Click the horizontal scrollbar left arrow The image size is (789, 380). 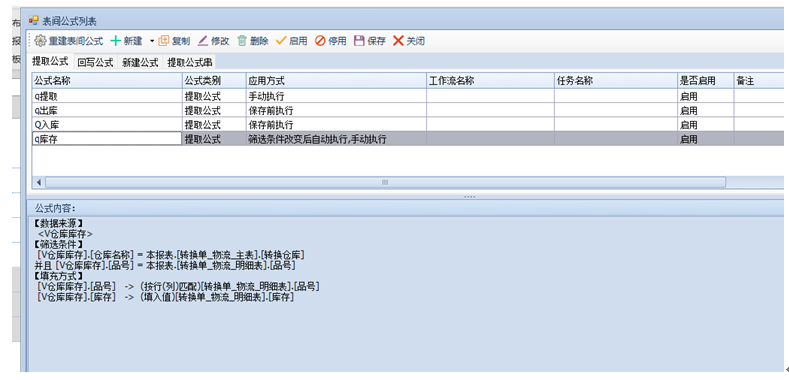pyautogui.click(x=39, y=182)
